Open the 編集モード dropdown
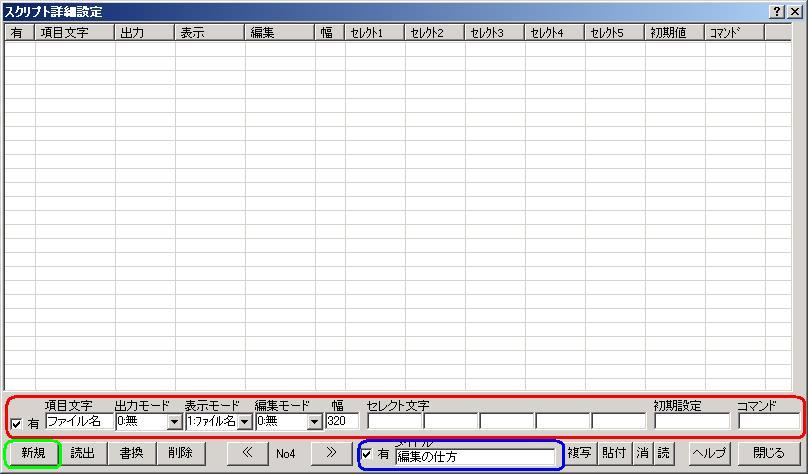 click(x=314, y=422)
